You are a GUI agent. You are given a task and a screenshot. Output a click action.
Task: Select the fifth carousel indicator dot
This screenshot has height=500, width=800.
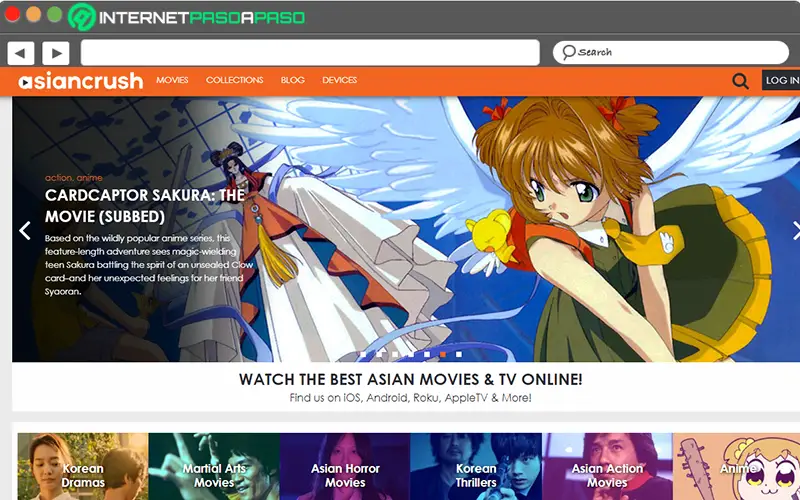[x=427, y=354]
